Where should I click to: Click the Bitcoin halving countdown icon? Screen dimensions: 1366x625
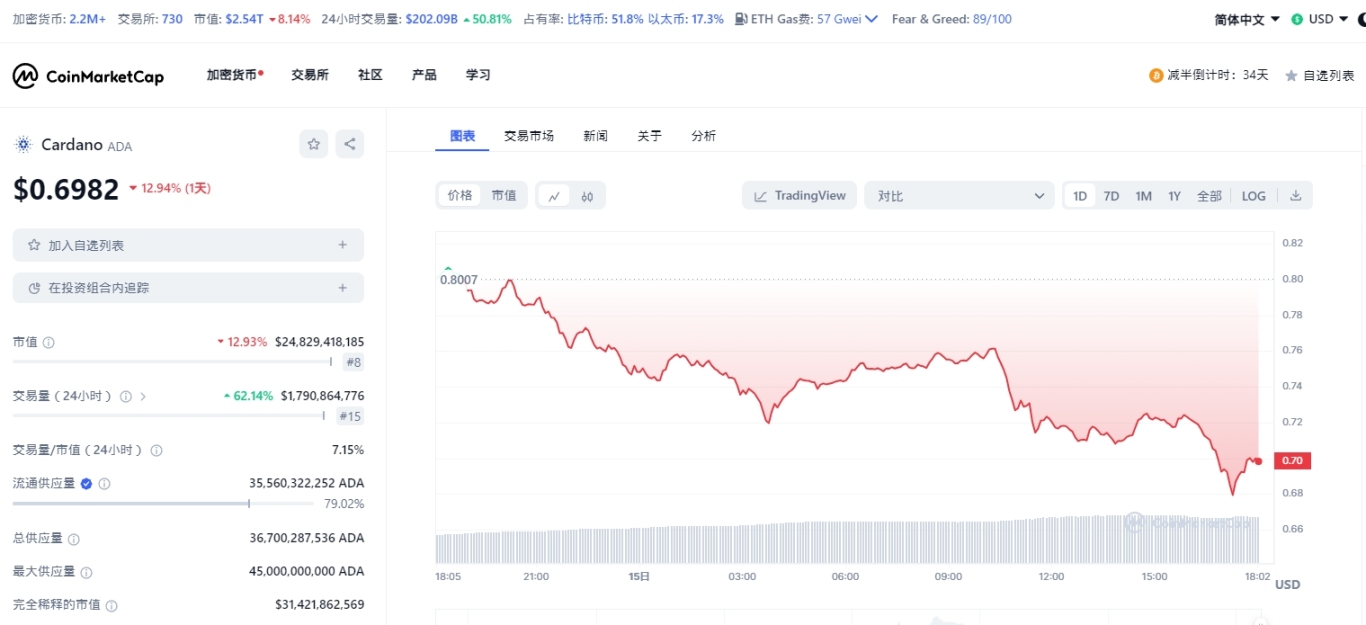click(1156, 75)
